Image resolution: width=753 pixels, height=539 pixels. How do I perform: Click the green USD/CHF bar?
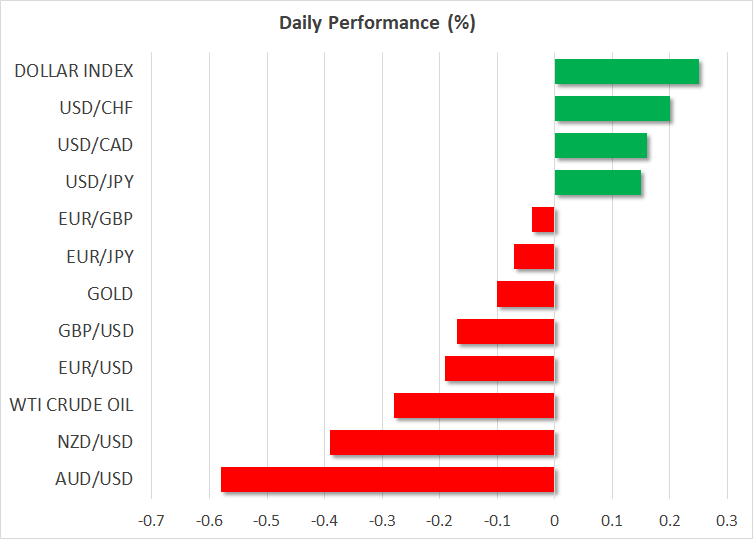(612, 108)
